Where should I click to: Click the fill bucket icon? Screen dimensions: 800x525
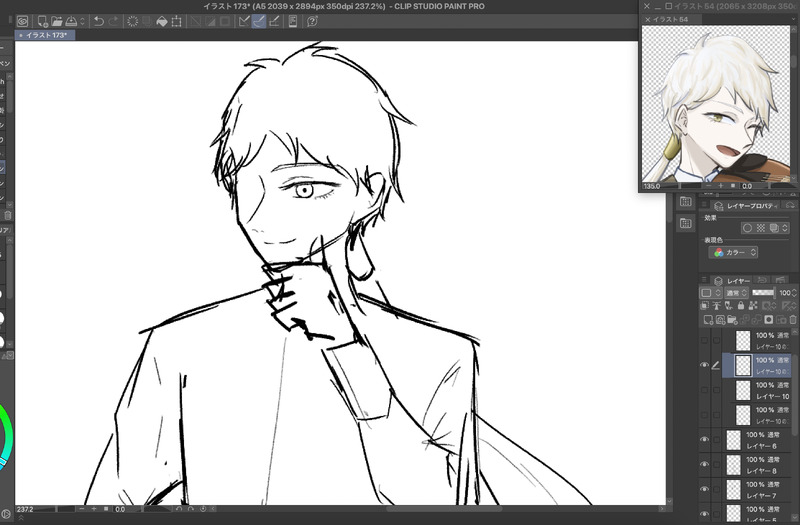point(162,21)
